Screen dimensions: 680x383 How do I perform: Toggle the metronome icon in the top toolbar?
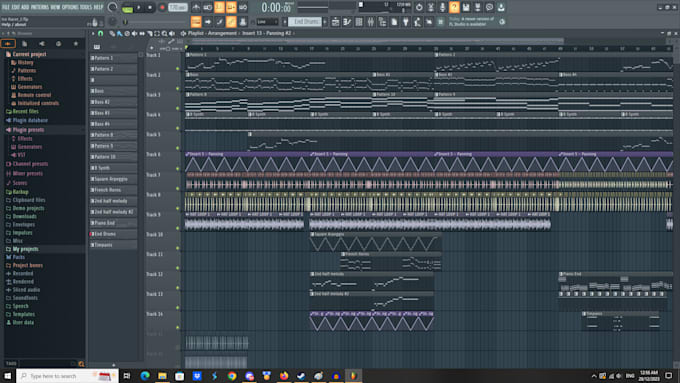(196, 7)
